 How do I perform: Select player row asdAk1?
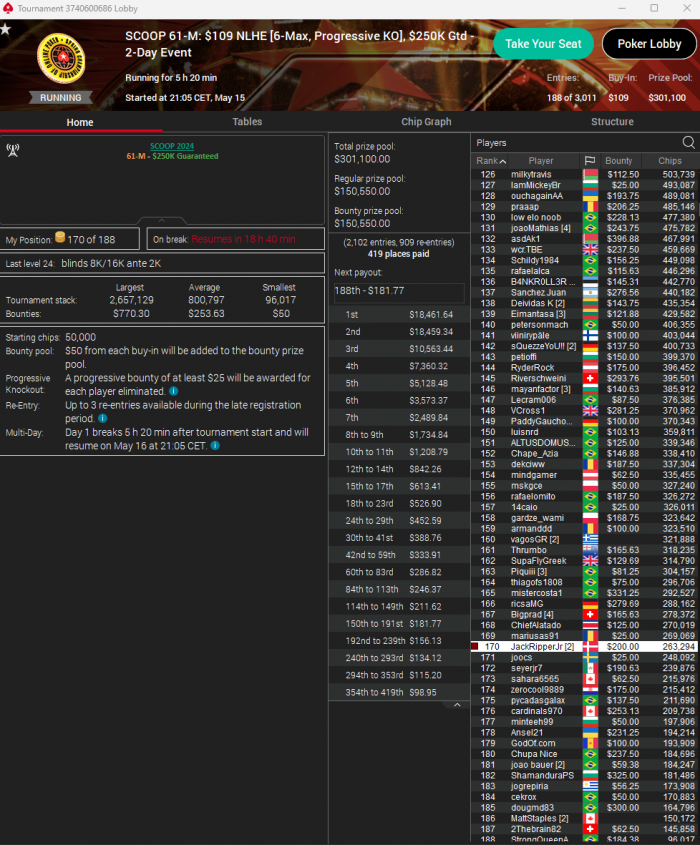click(584, 239)
